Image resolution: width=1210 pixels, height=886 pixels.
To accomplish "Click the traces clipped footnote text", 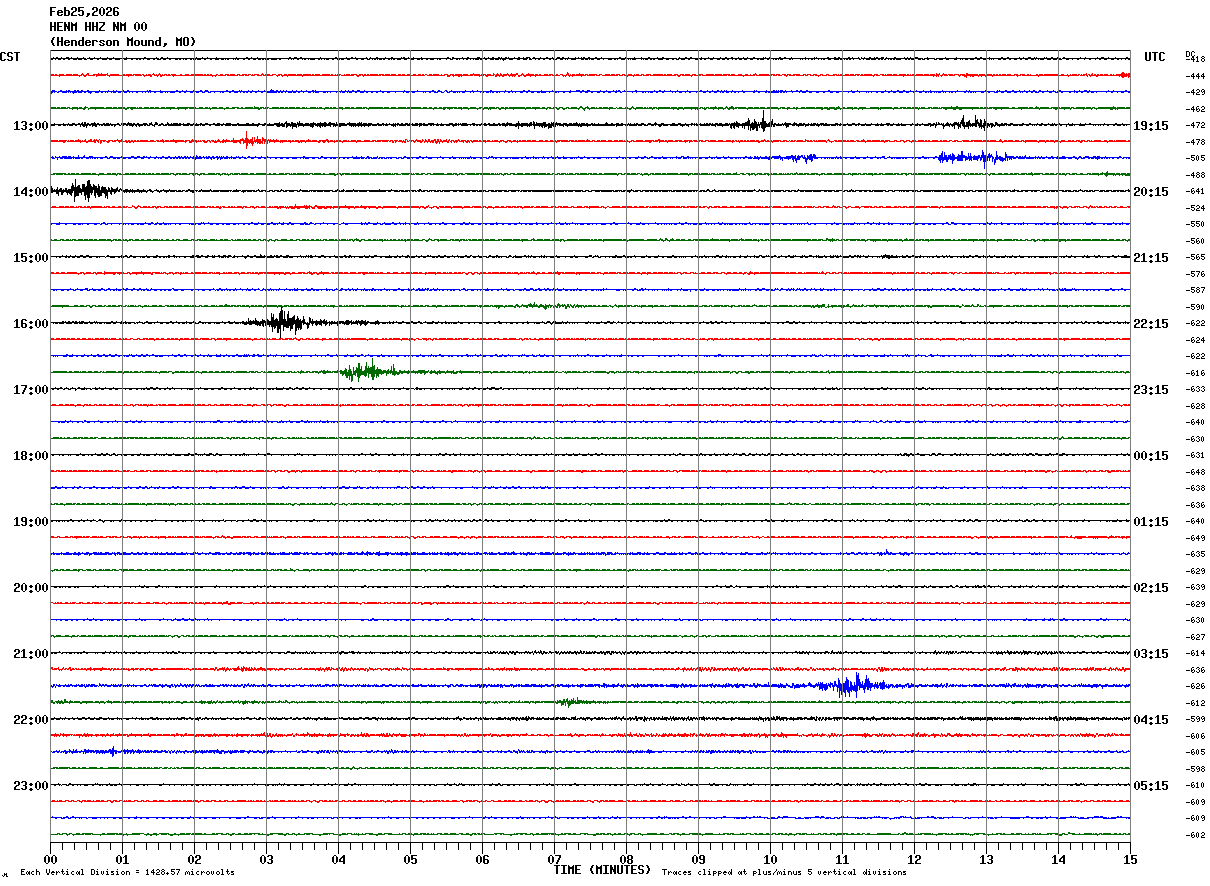I will click(784, 873).
